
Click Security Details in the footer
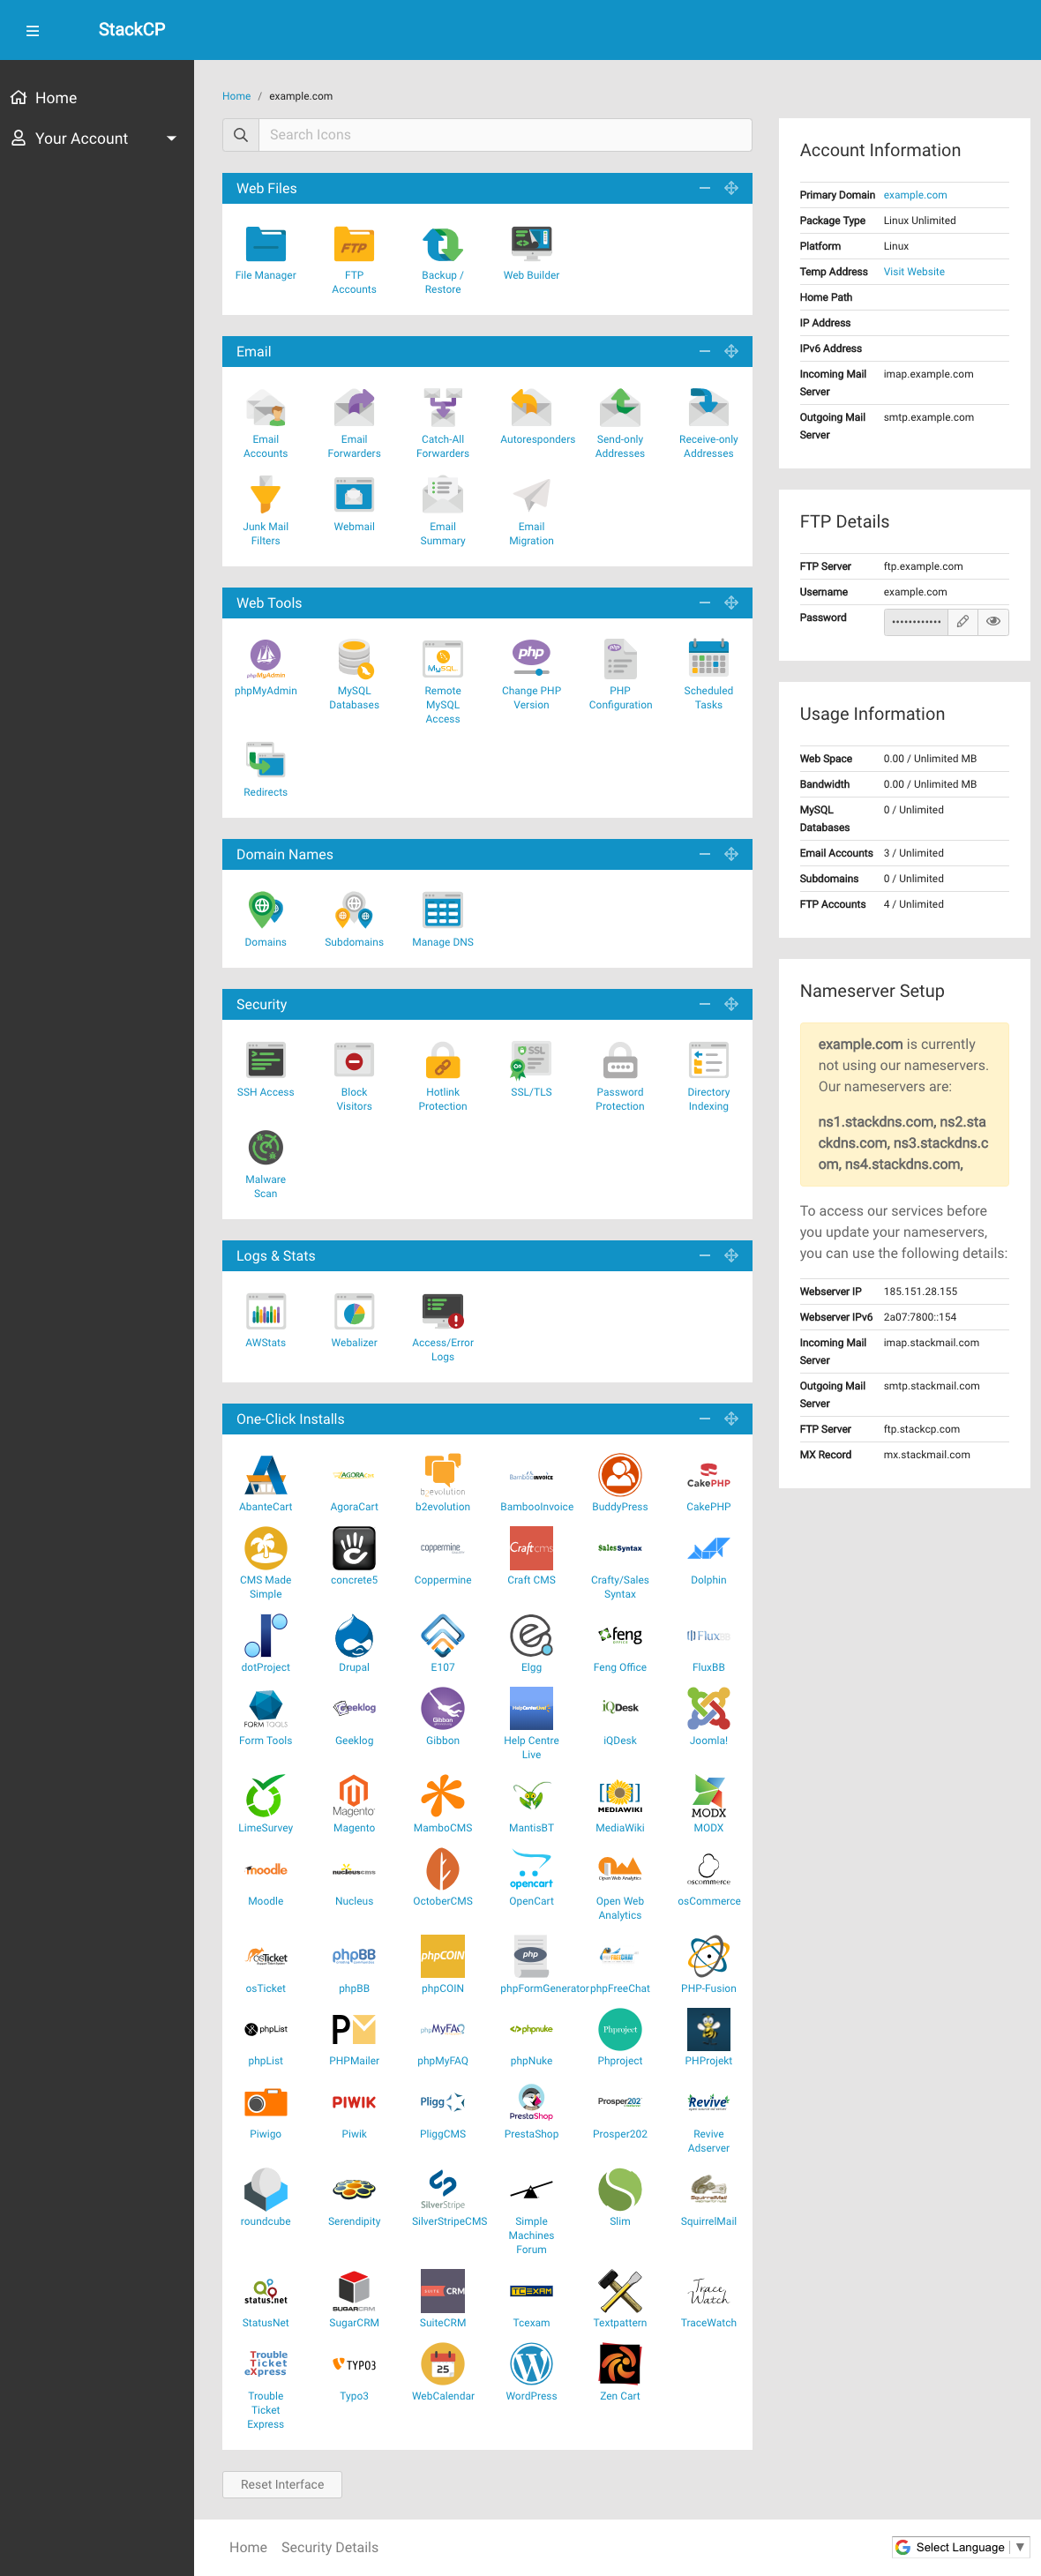point(329,2546)
